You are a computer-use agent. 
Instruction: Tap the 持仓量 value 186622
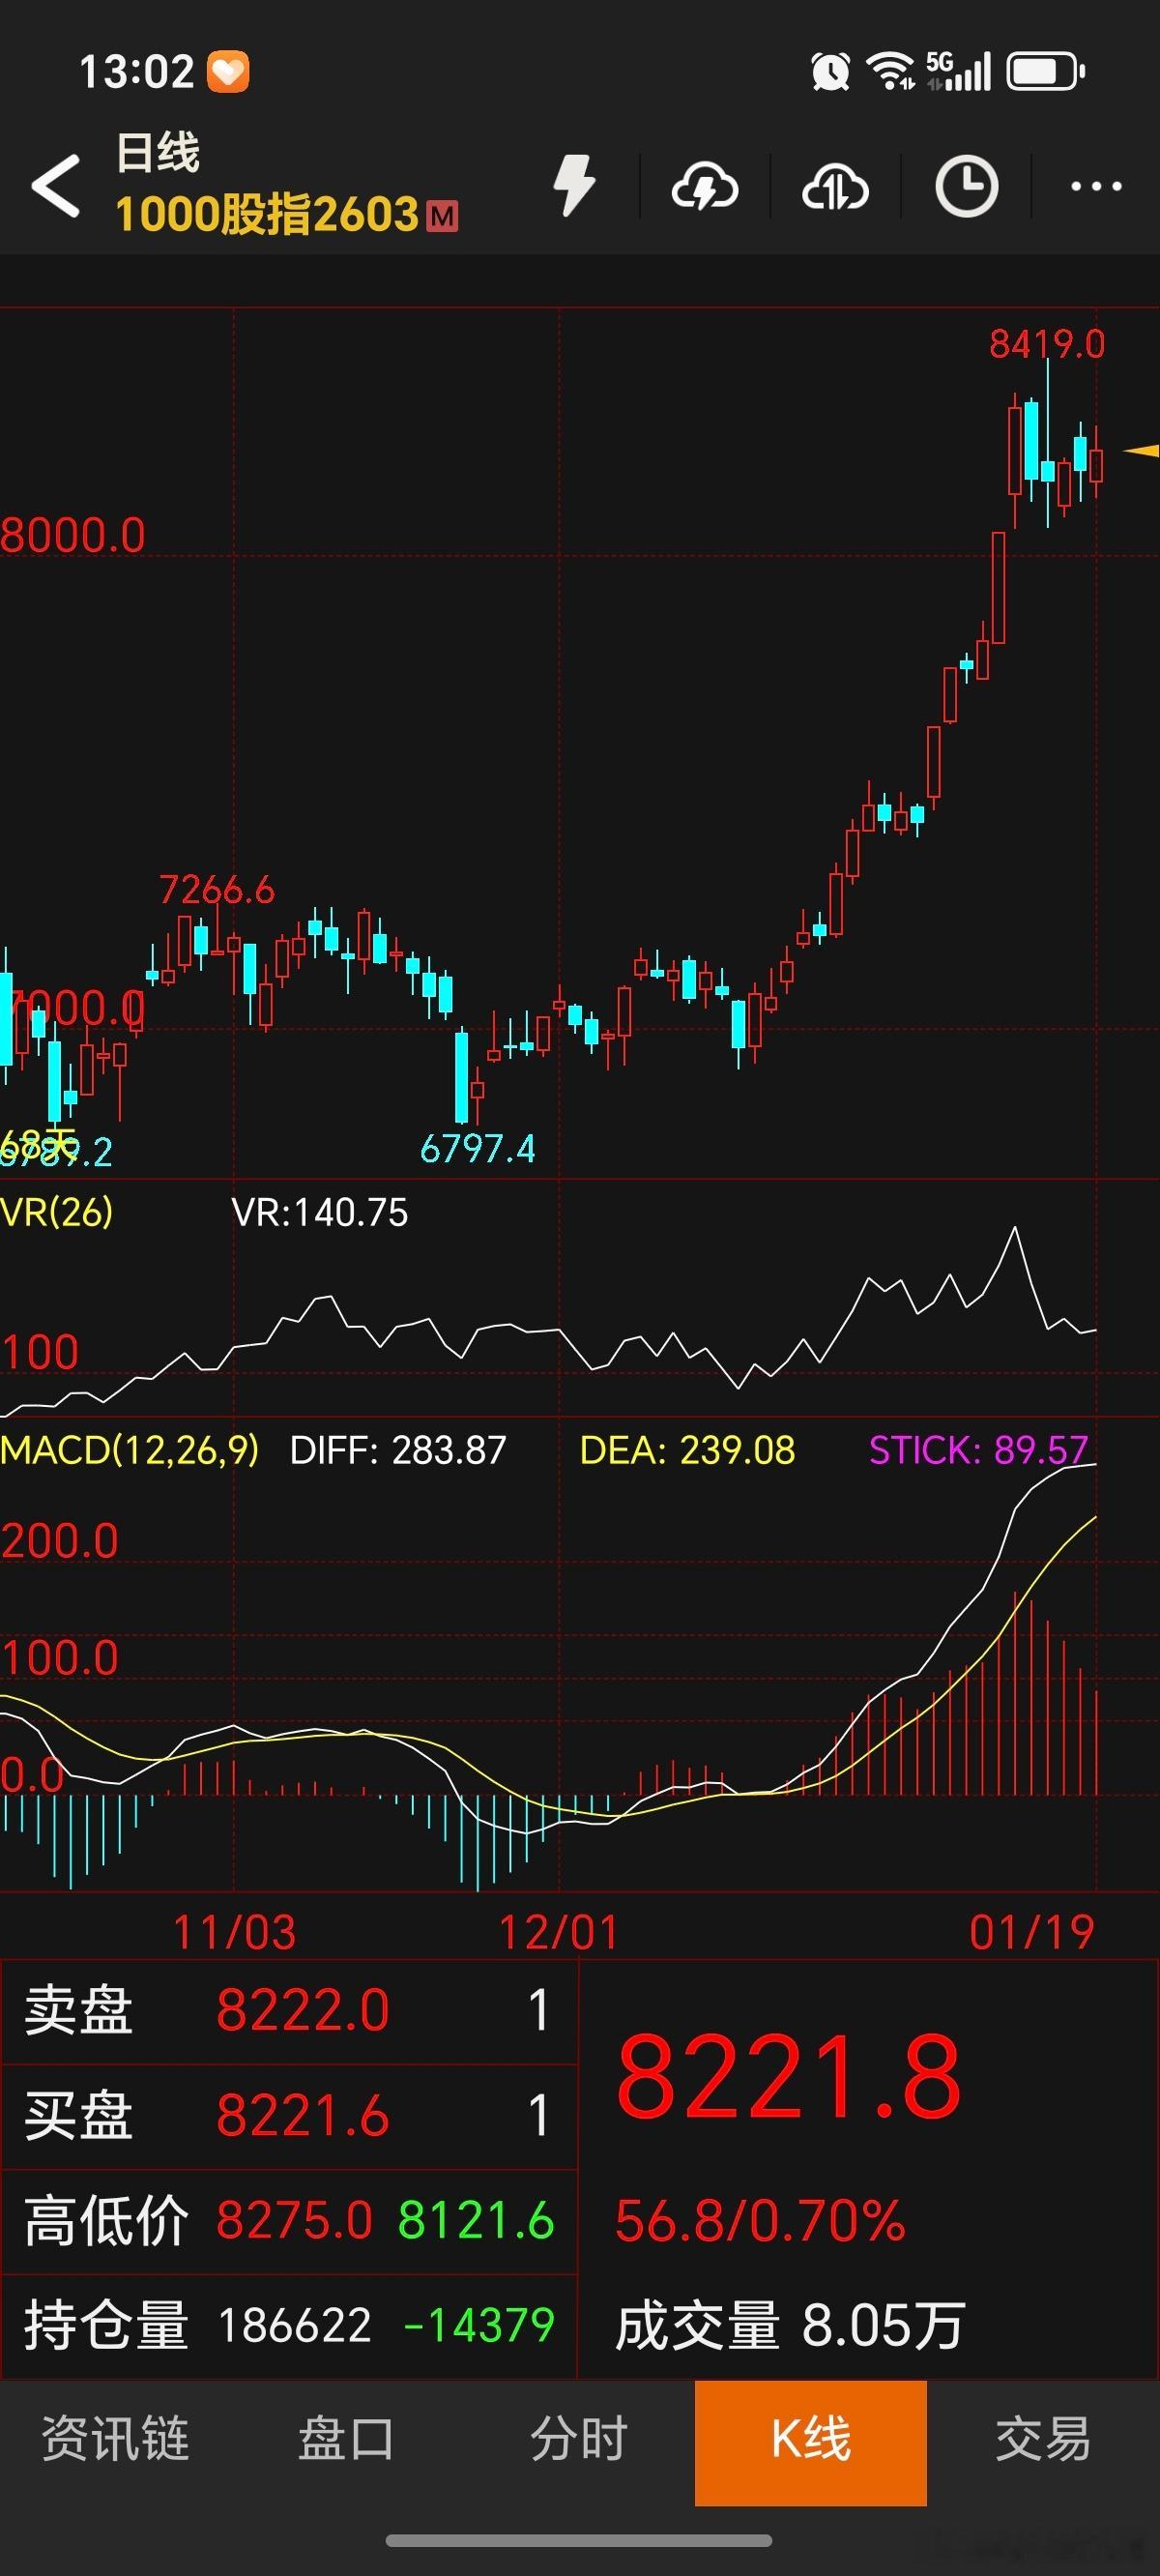[295, 2326]
